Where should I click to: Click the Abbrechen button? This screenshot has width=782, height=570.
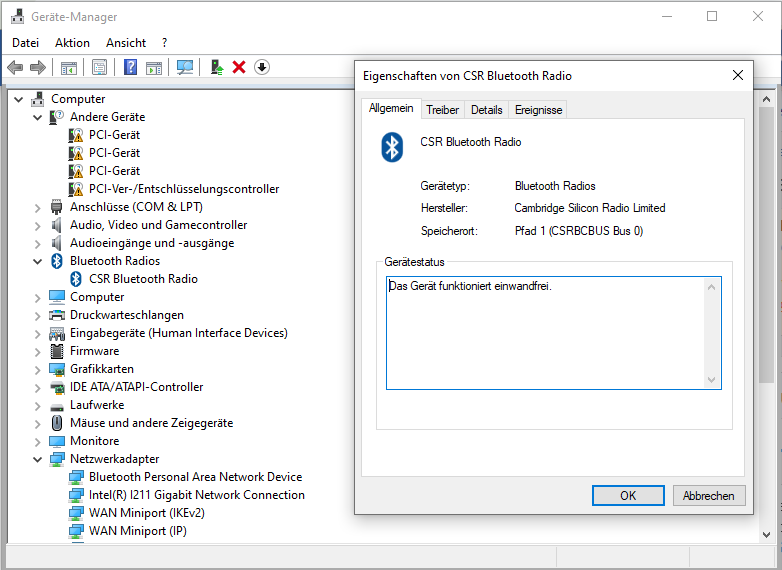point(709,496)
